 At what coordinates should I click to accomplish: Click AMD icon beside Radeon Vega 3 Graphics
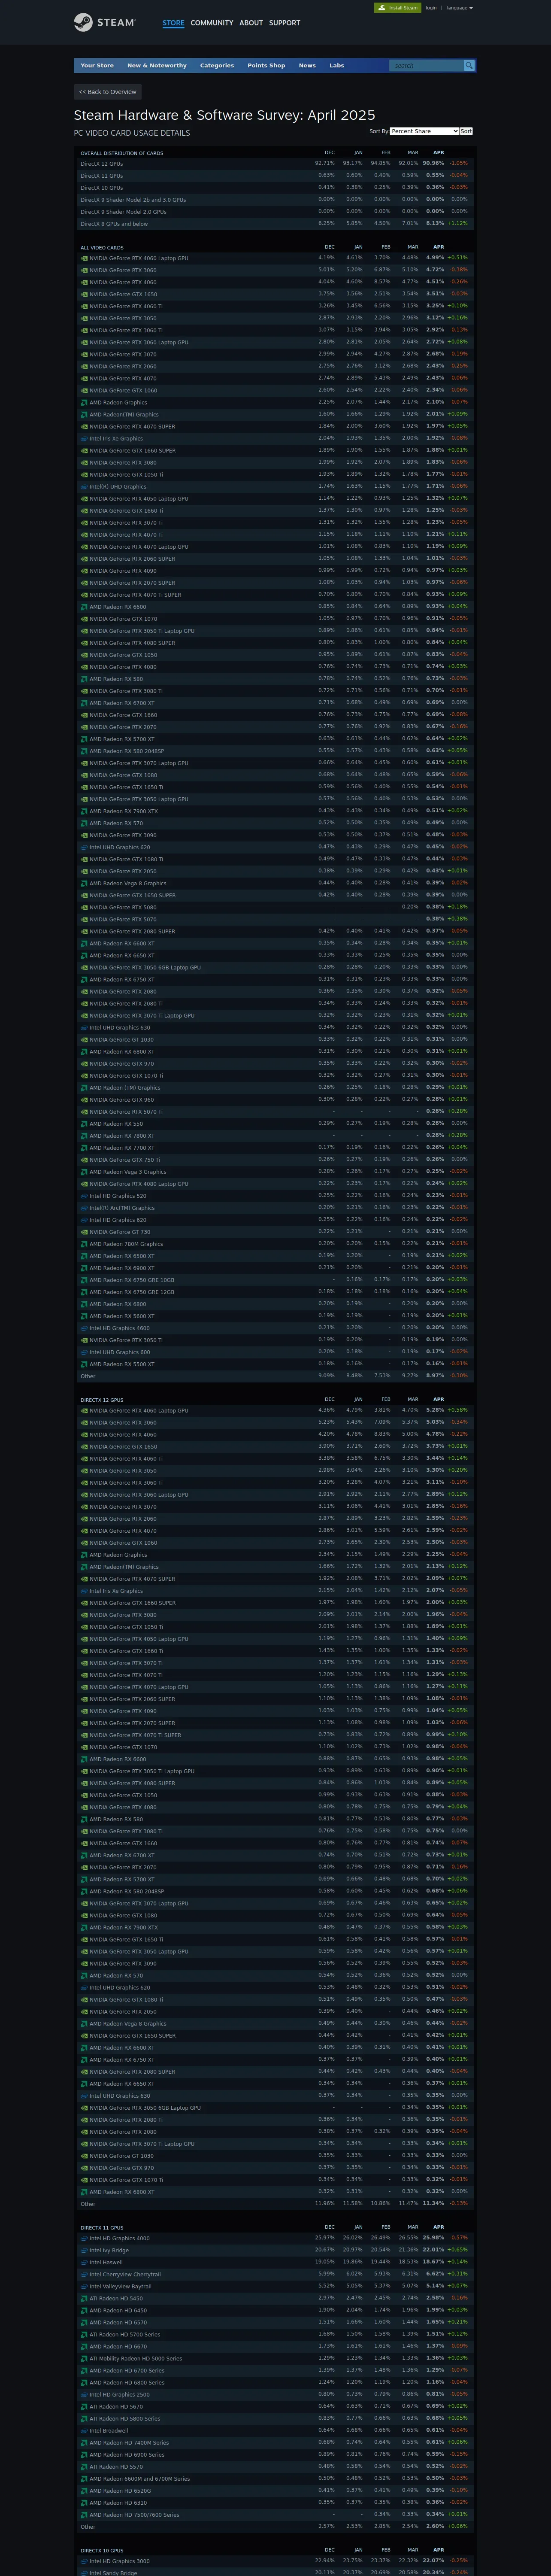click(x=84, y=1172)
